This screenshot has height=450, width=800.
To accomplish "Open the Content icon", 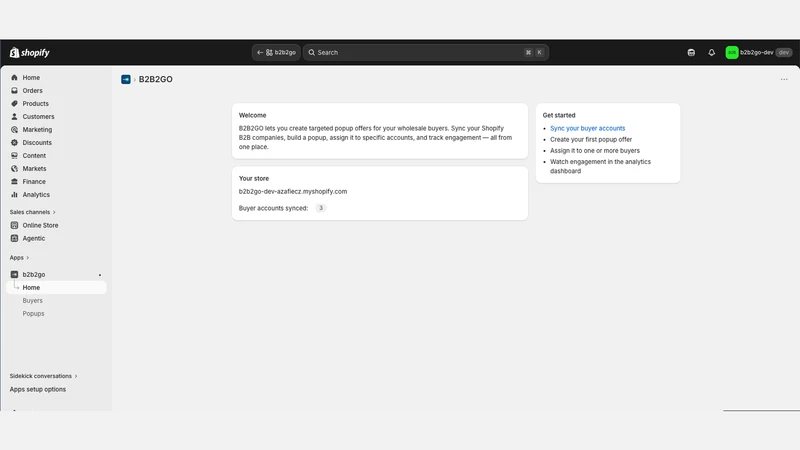I will [x=14, y=156].
